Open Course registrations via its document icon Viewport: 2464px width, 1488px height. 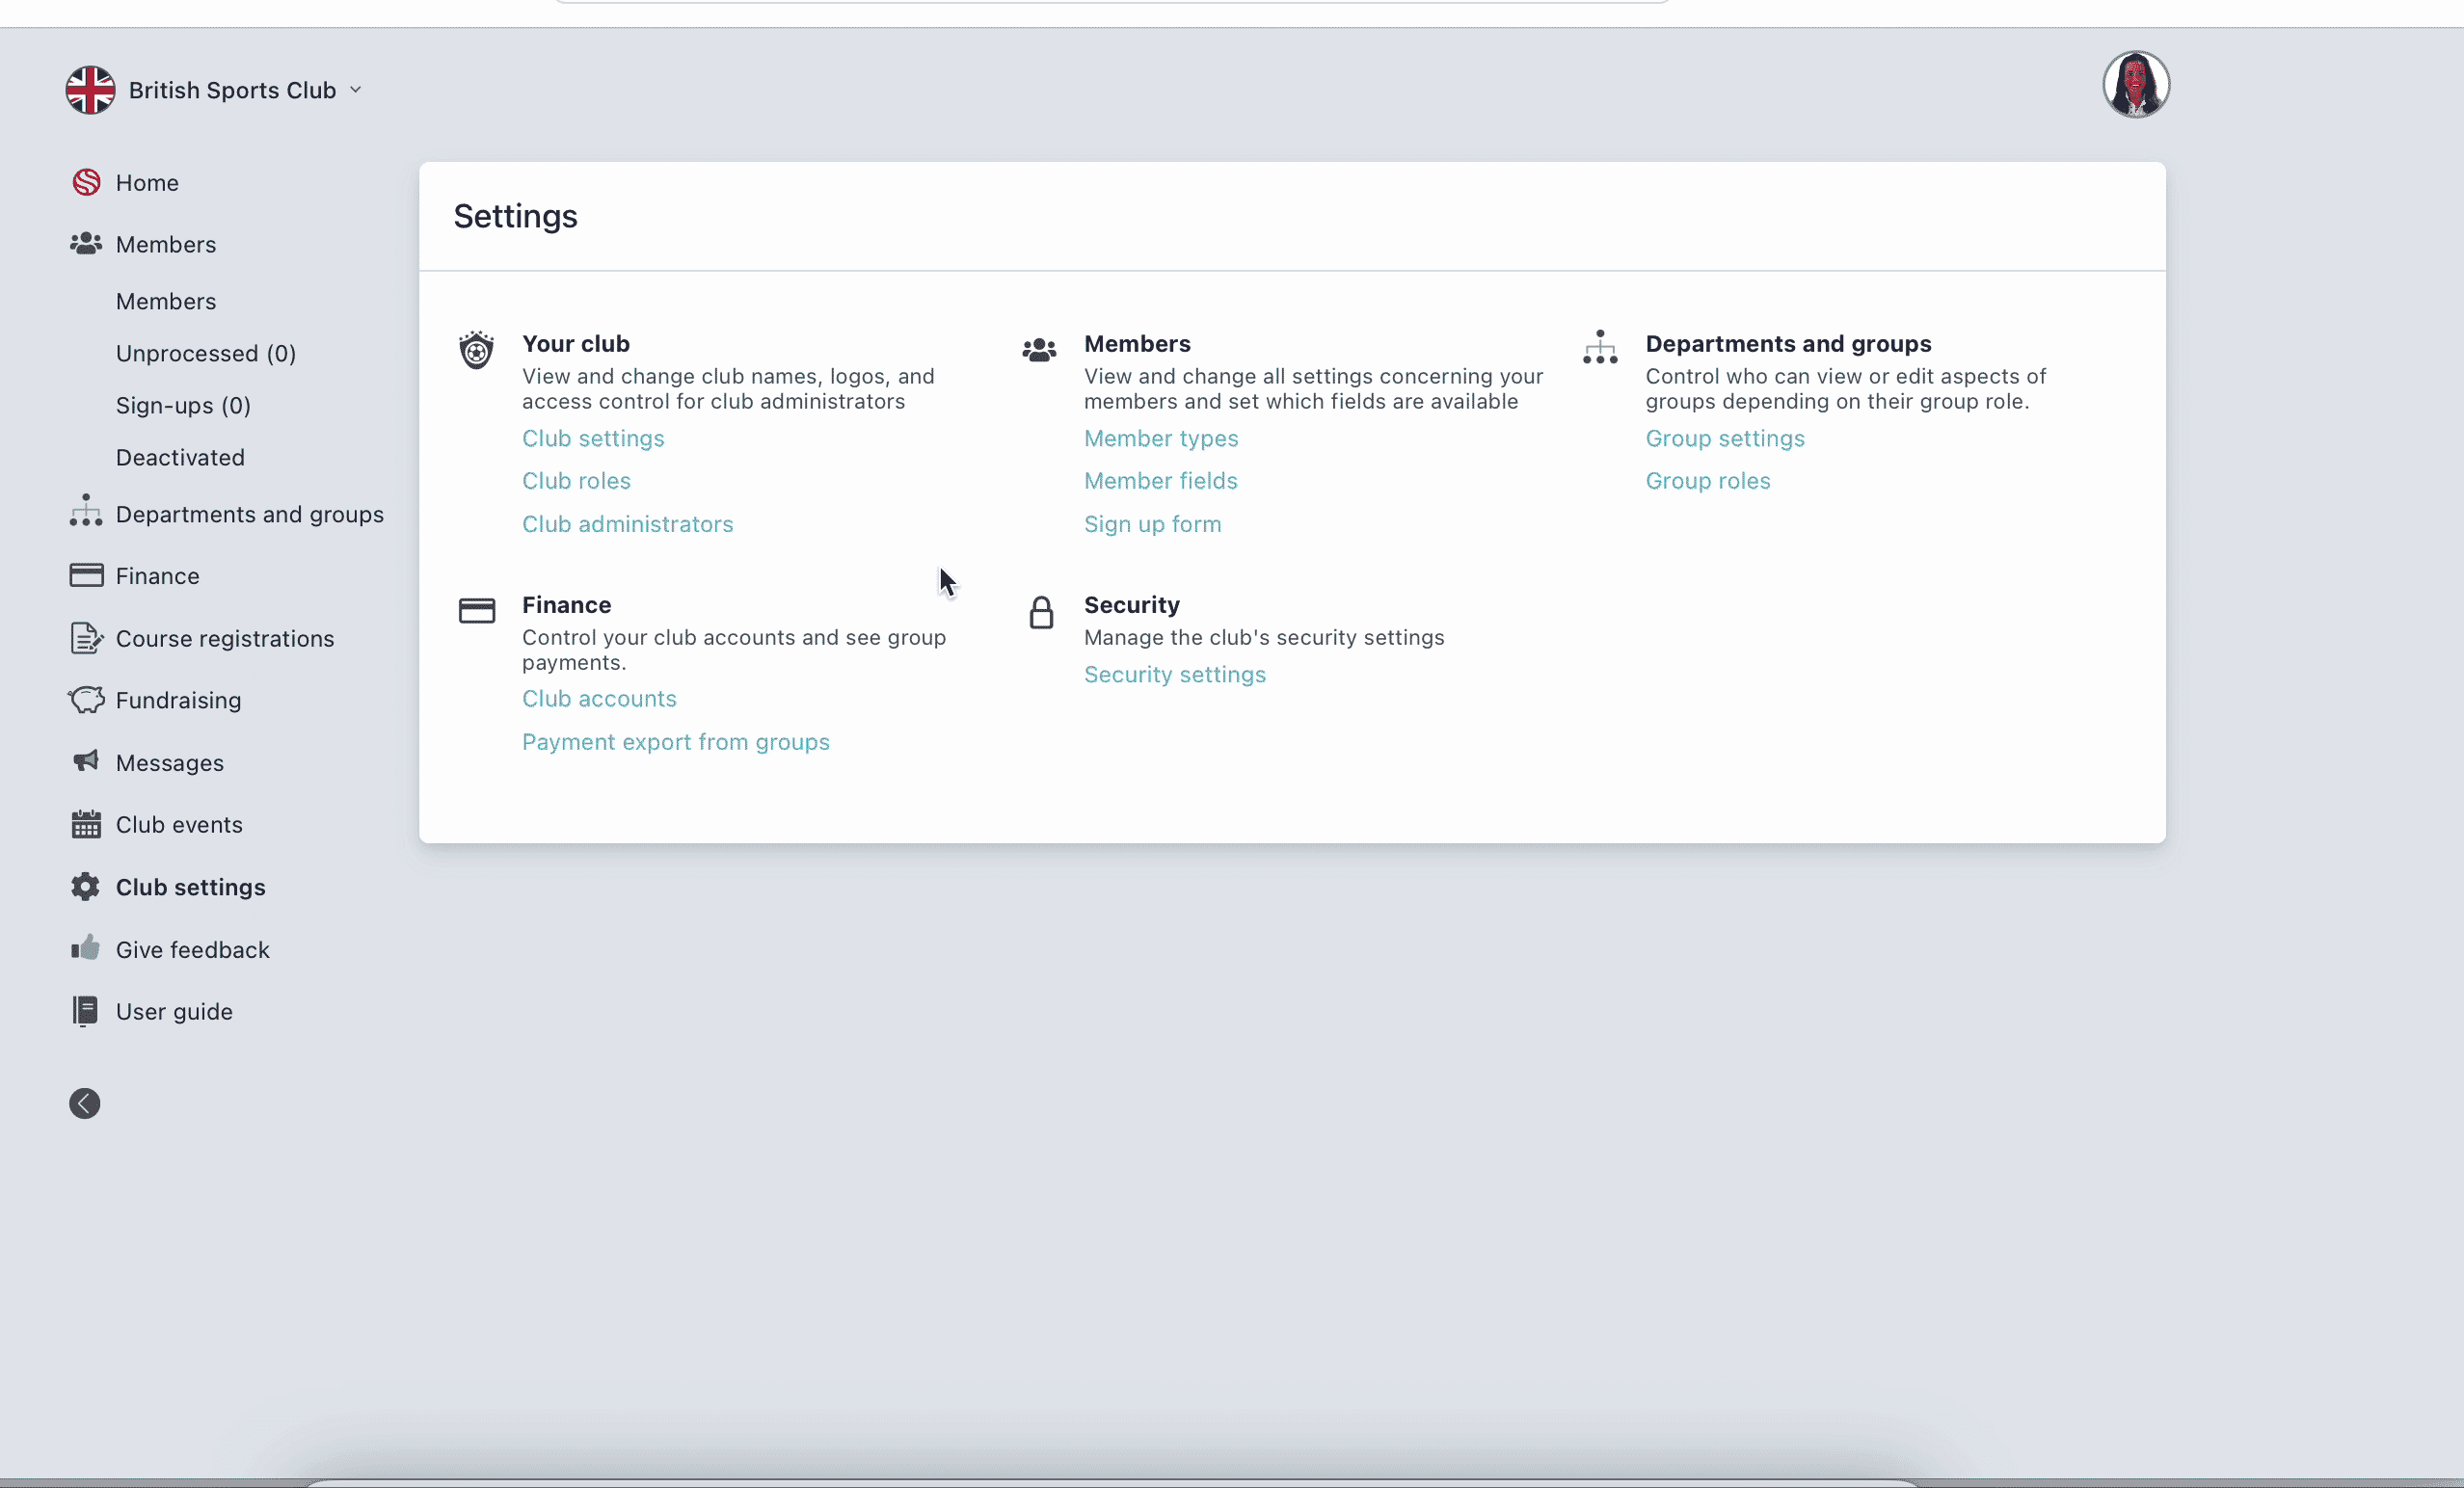pos(86,638)
